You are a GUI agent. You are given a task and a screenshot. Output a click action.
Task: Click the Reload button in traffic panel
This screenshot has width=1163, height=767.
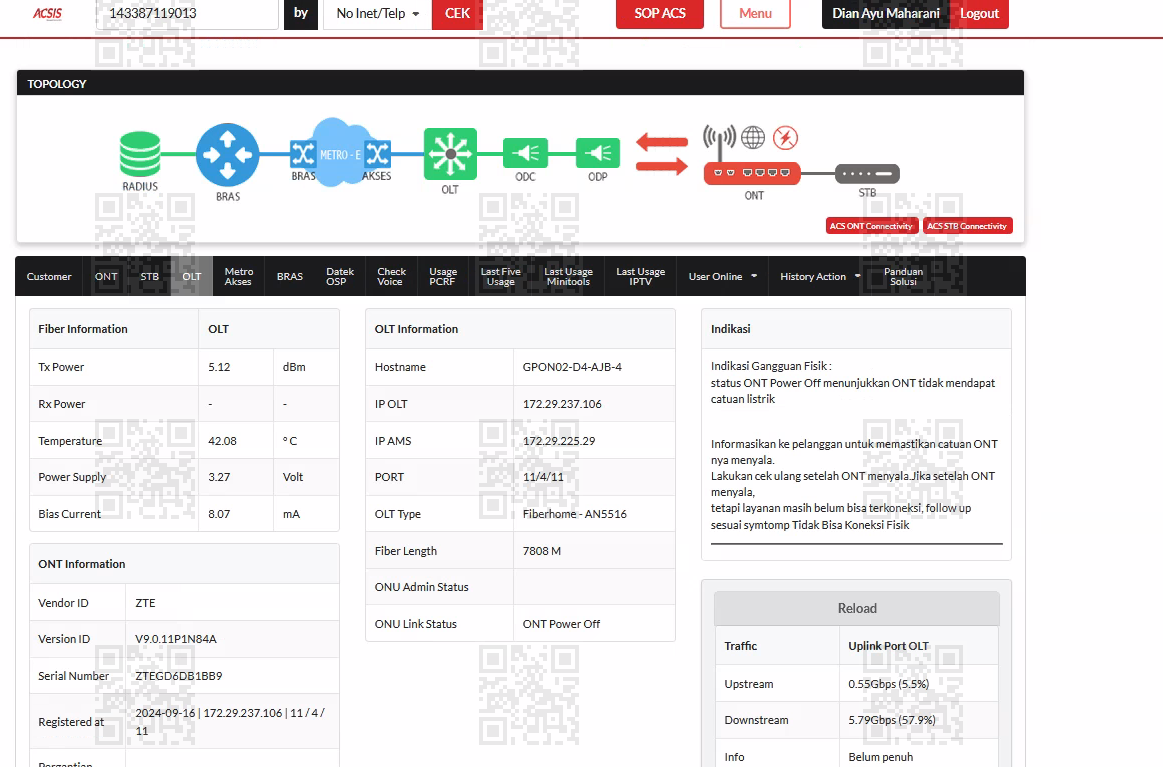(857, 608)
